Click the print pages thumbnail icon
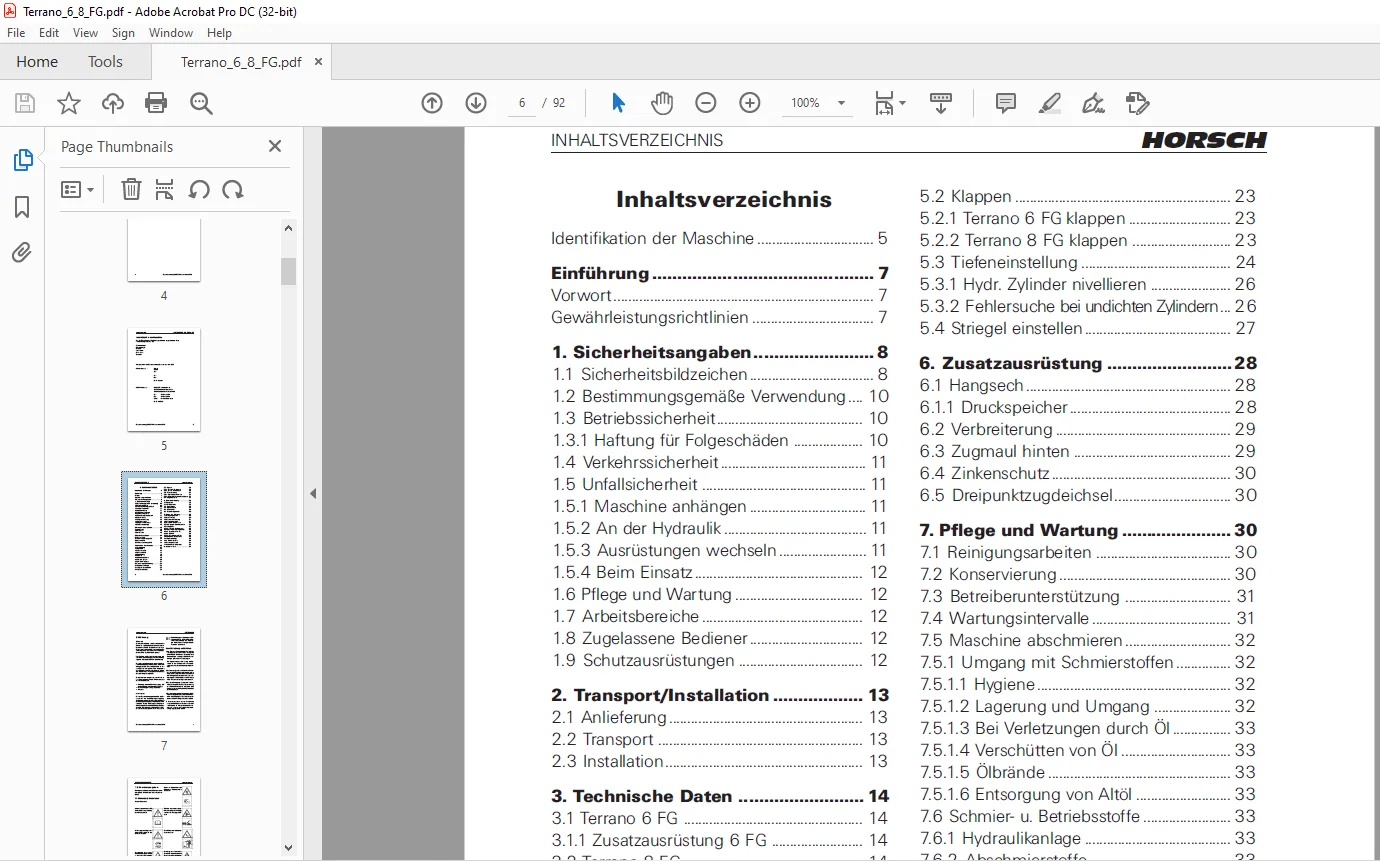1380x861 pixels. pyautogui.click(x=165, y=189)
